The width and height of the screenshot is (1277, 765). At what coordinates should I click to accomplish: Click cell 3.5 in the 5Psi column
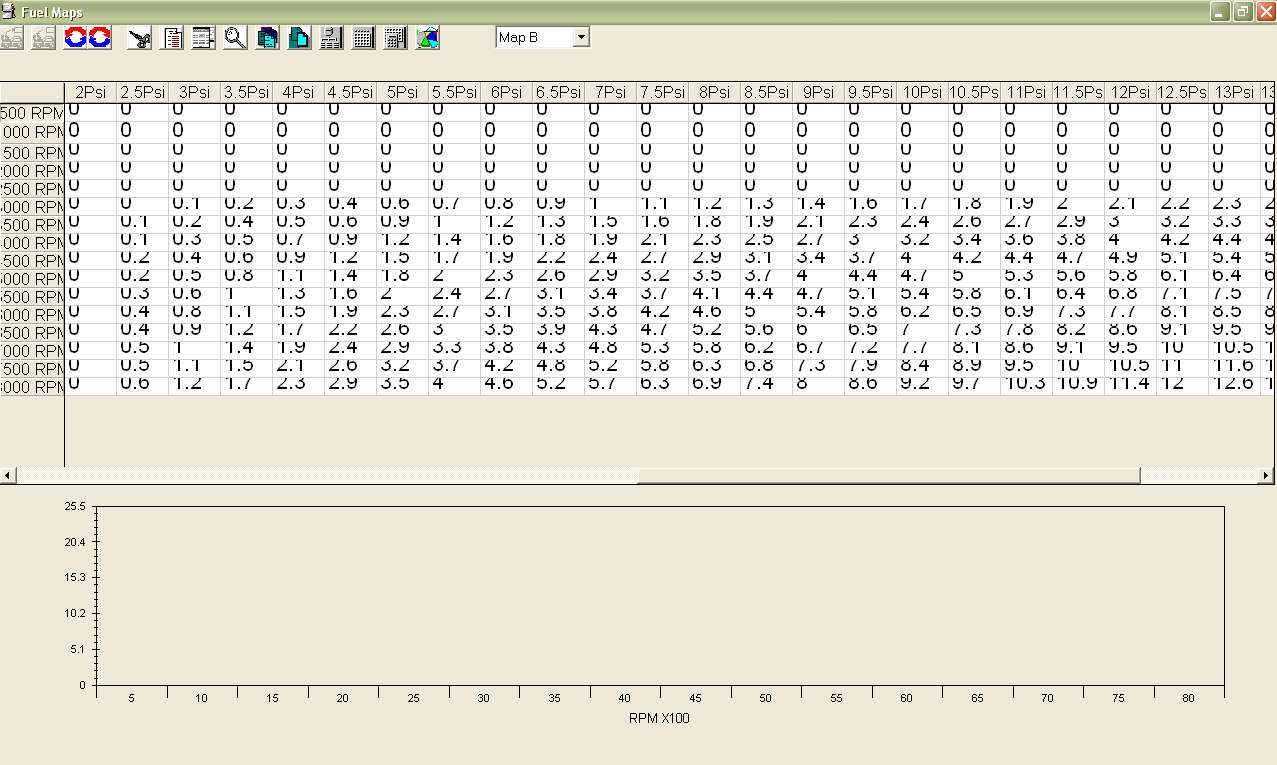click(403, 385)
